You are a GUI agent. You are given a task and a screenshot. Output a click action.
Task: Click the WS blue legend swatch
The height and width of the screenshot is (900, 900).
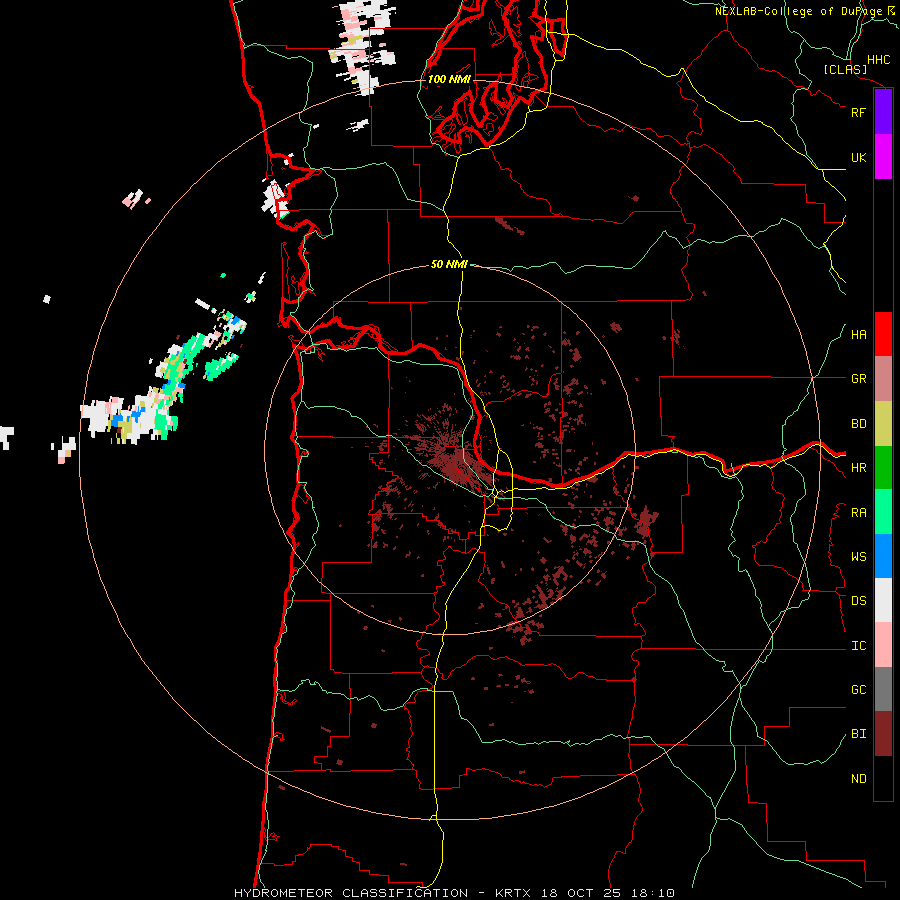click(x=883, y=556)
